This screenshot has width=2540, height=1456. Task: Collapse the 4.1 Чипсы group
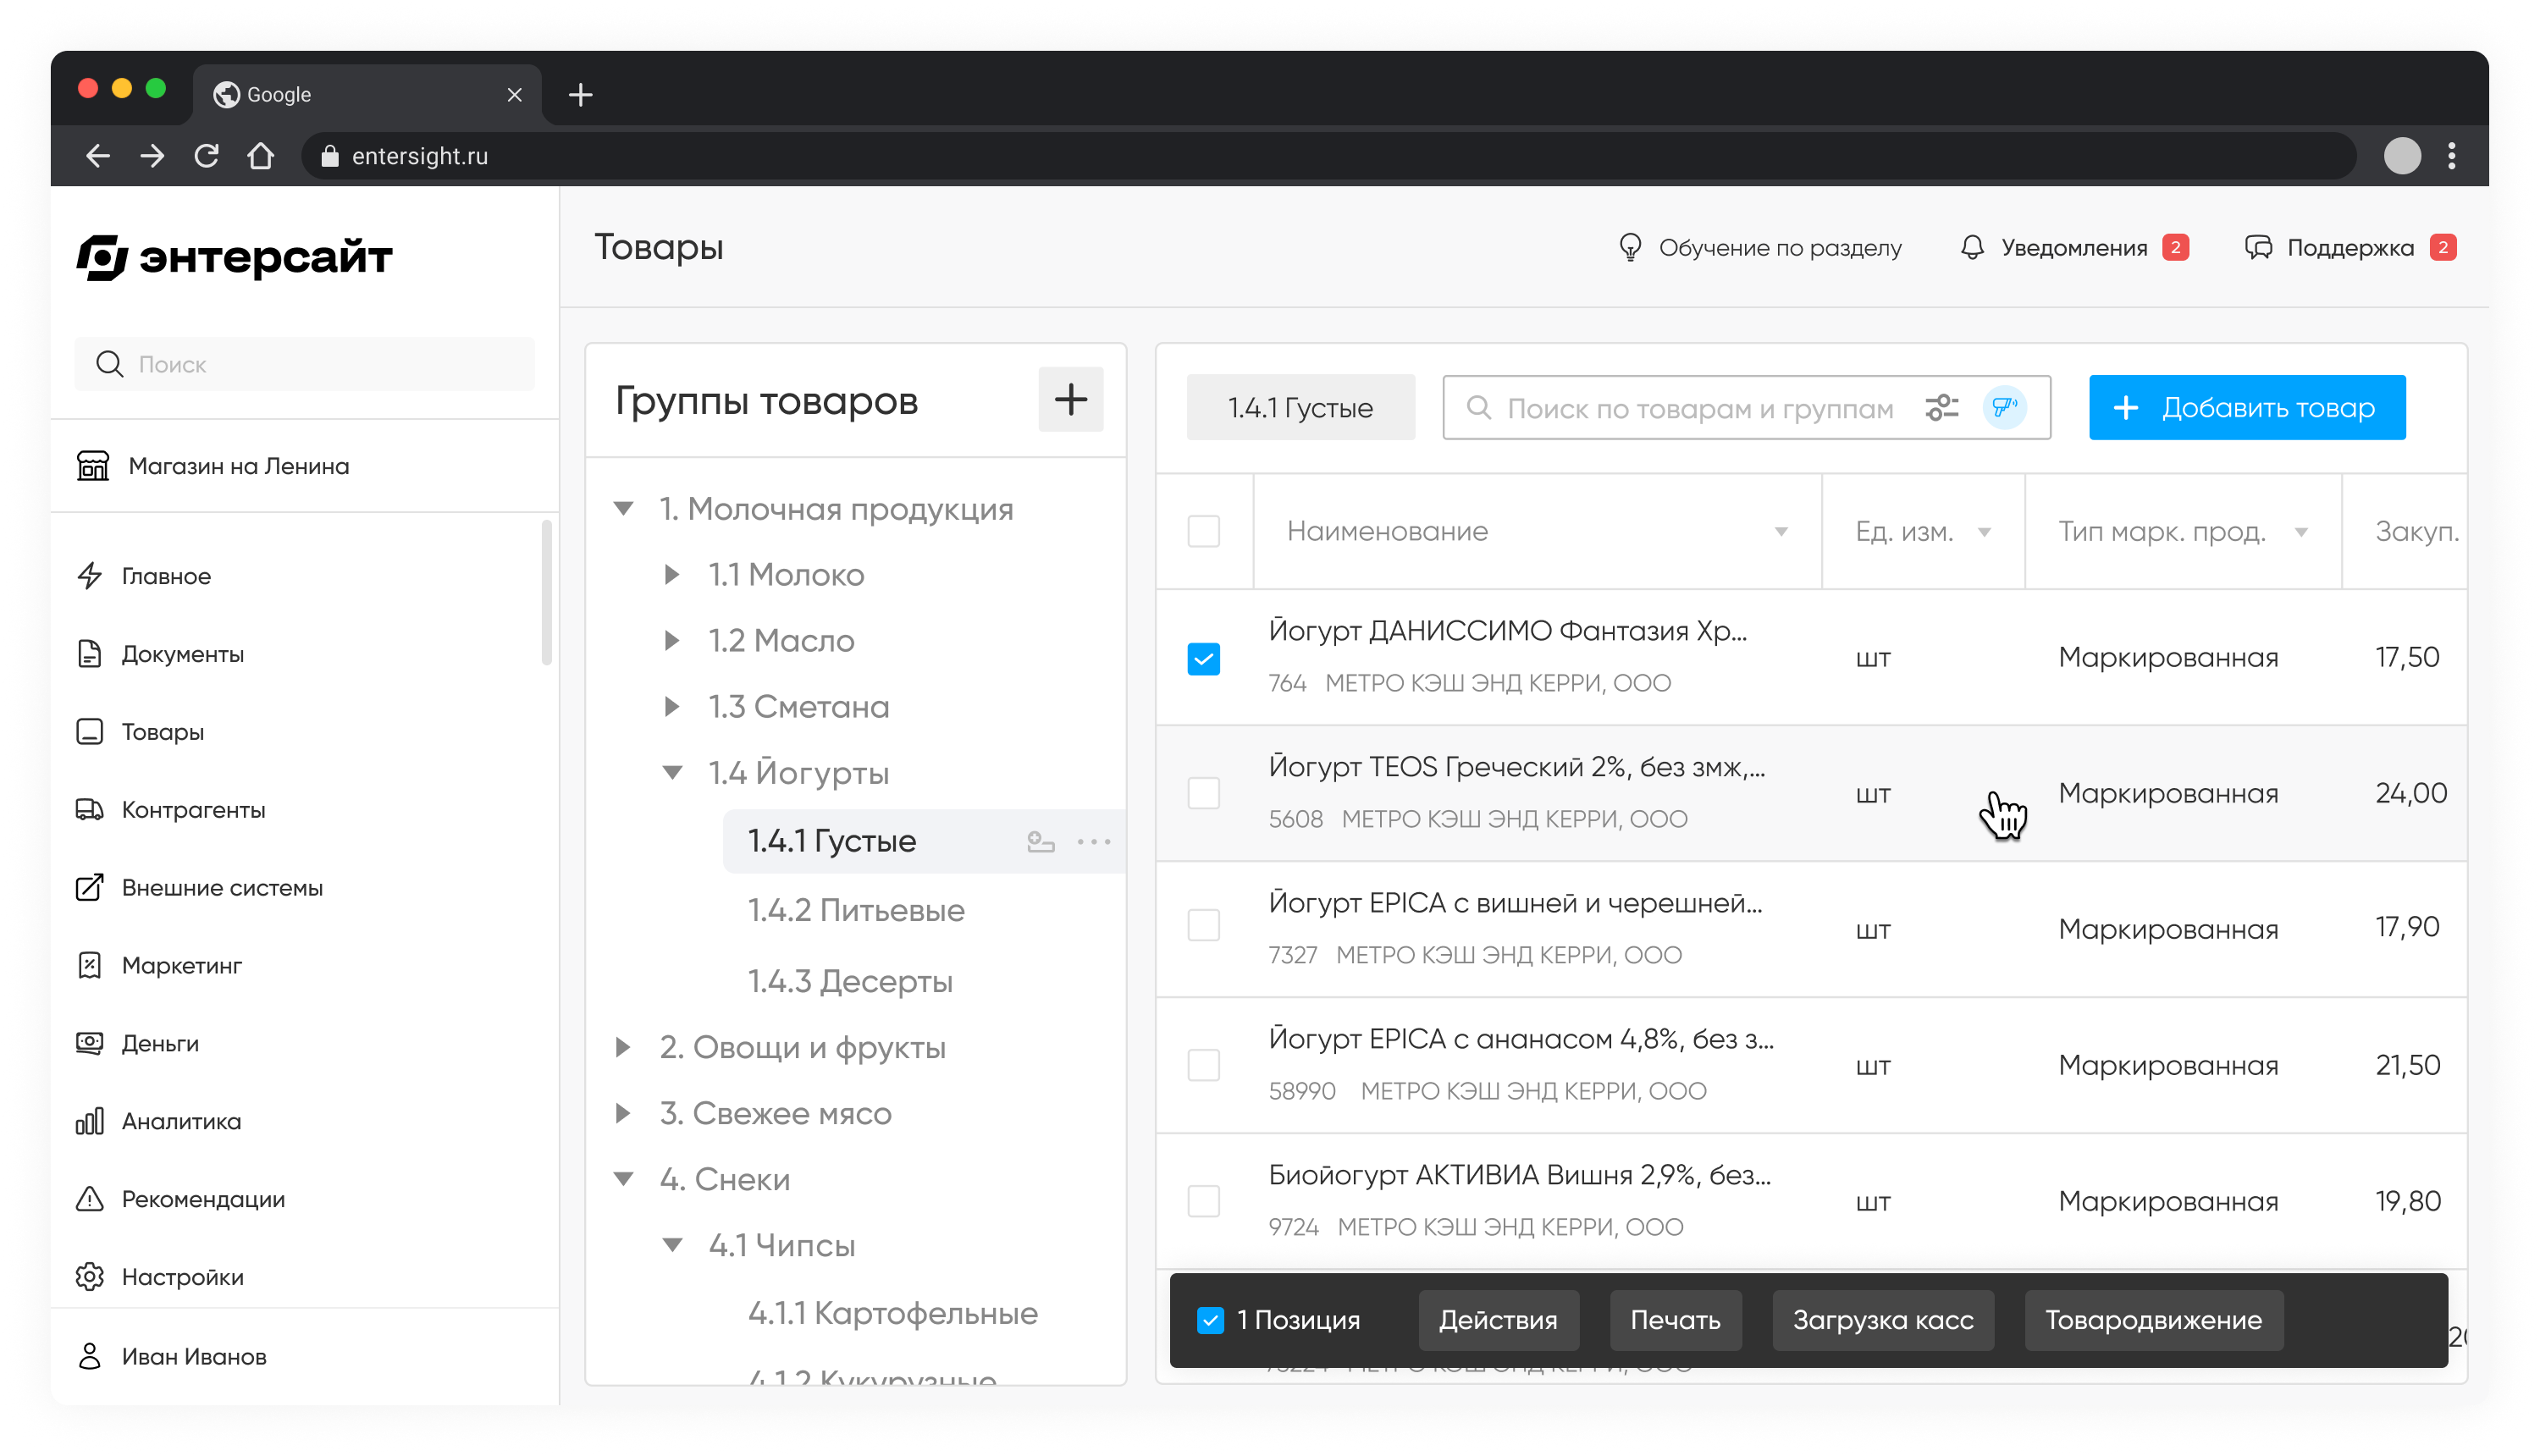coord(673,1245)
